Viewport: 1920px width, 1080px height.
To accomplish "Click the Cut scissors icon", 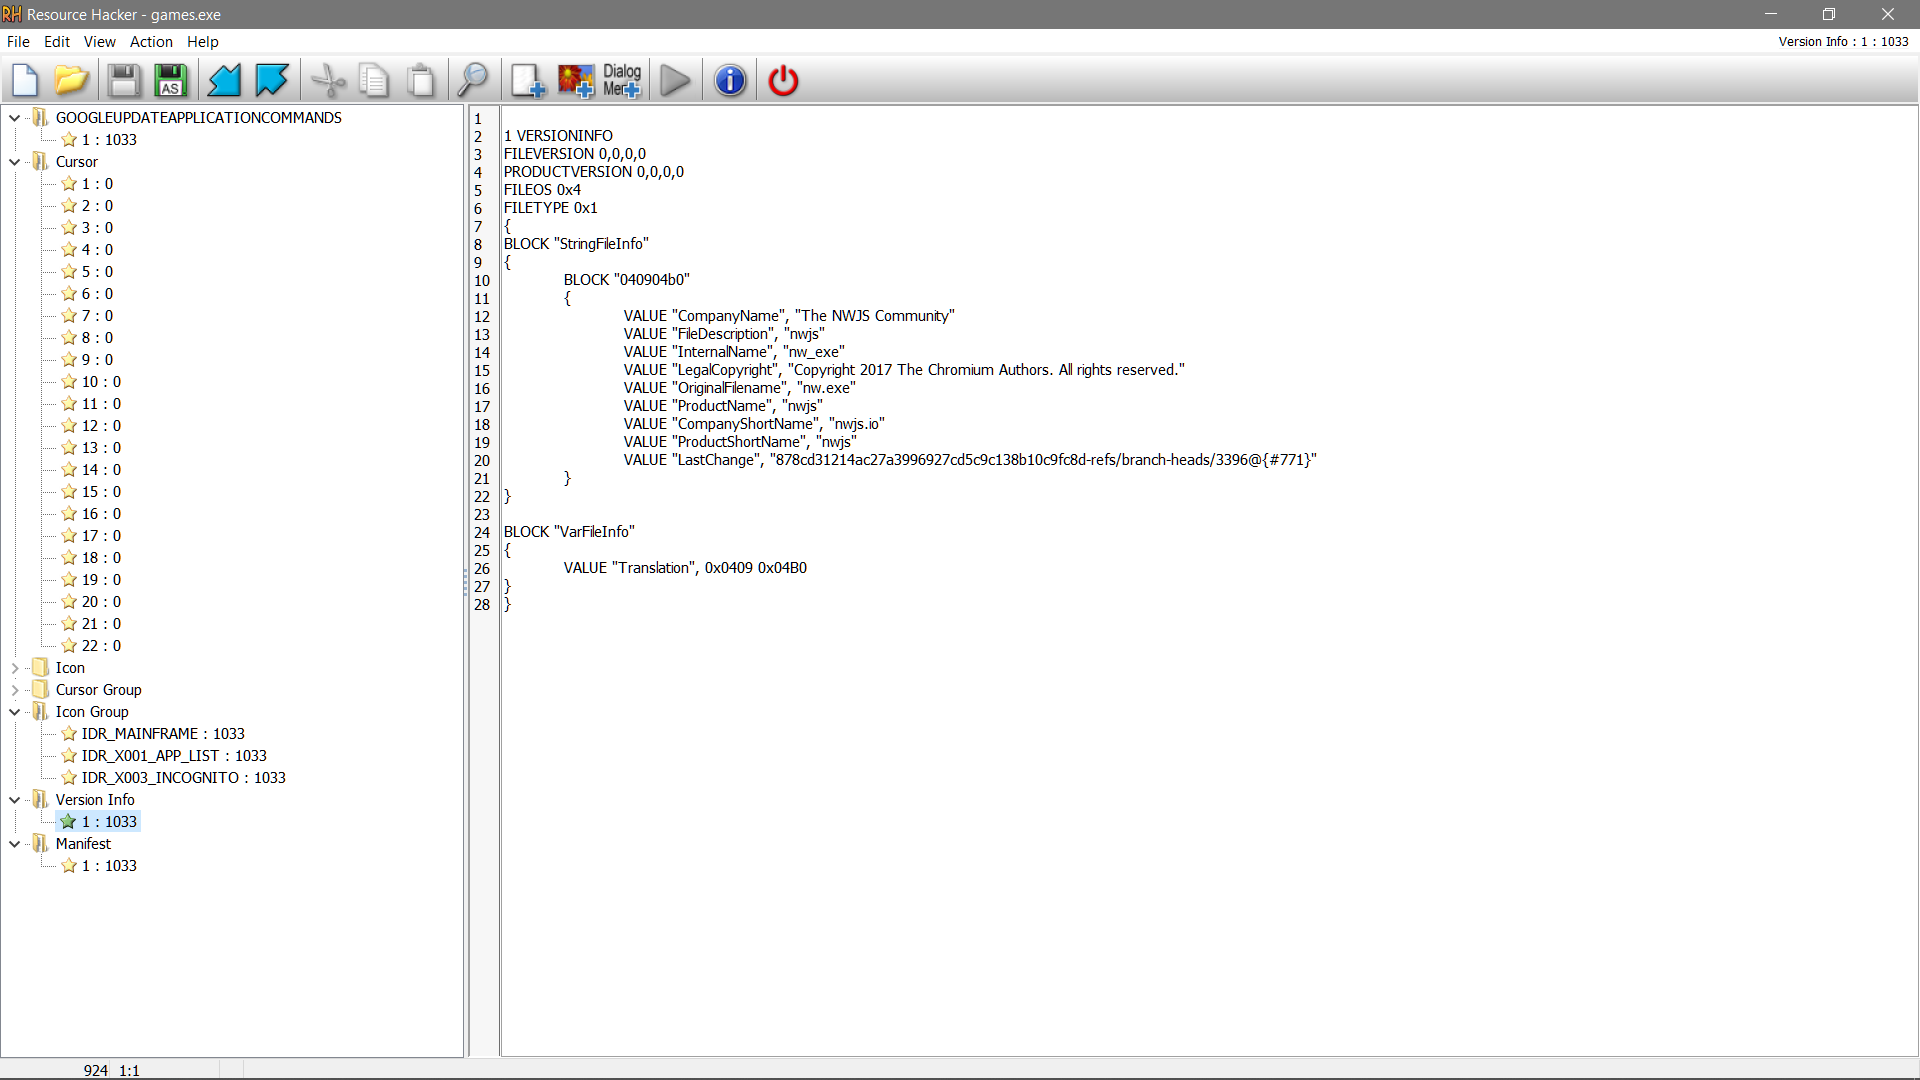I will pos(328,81).
